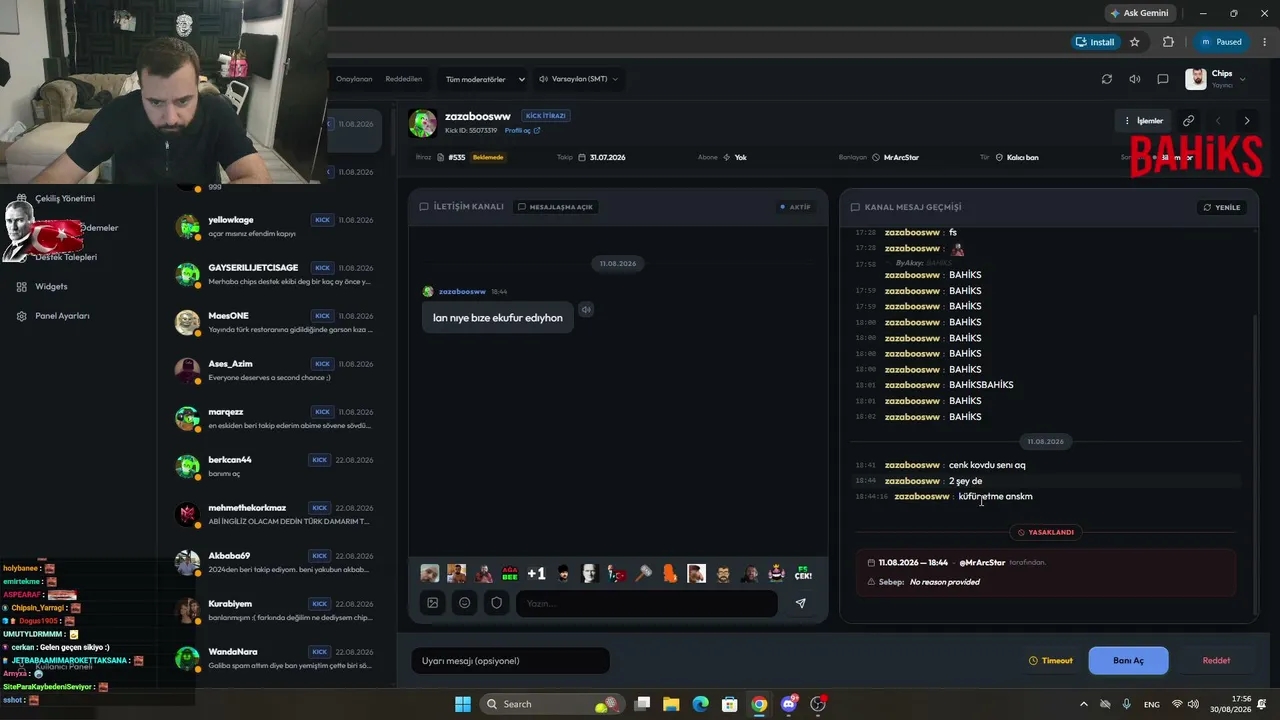The width and height of the screenshot is (1280, 720).
Task: Play audio of the zazaboosww message
Action: [586, 310]
